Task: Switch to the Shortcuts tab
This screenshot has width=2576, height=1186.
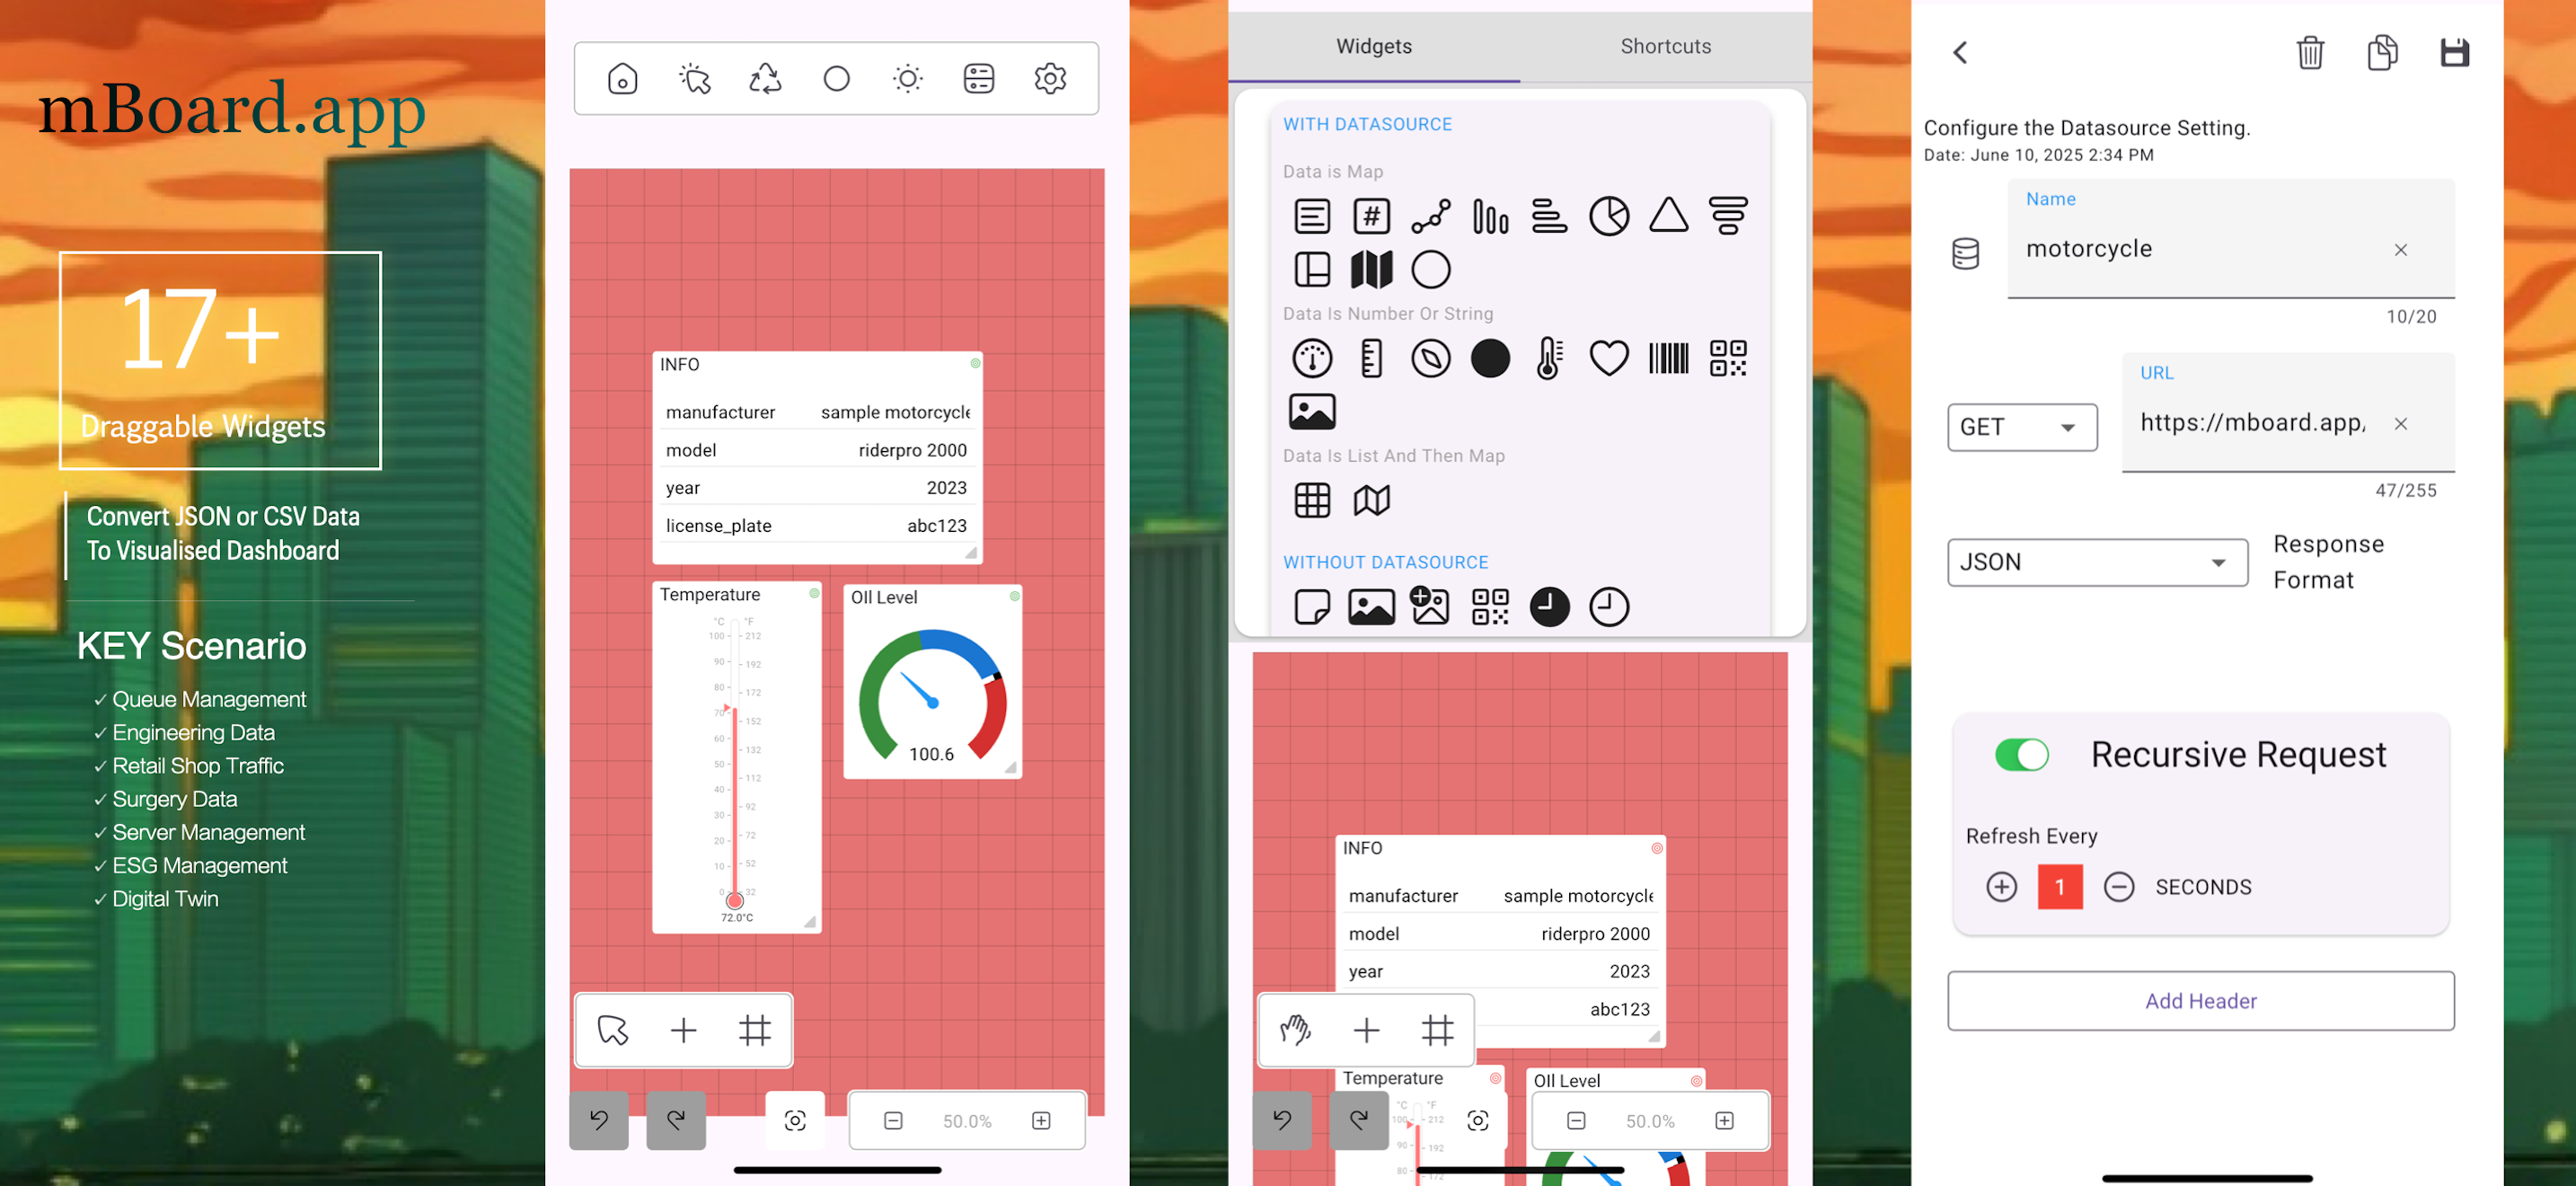Action: click(1665, 46)
